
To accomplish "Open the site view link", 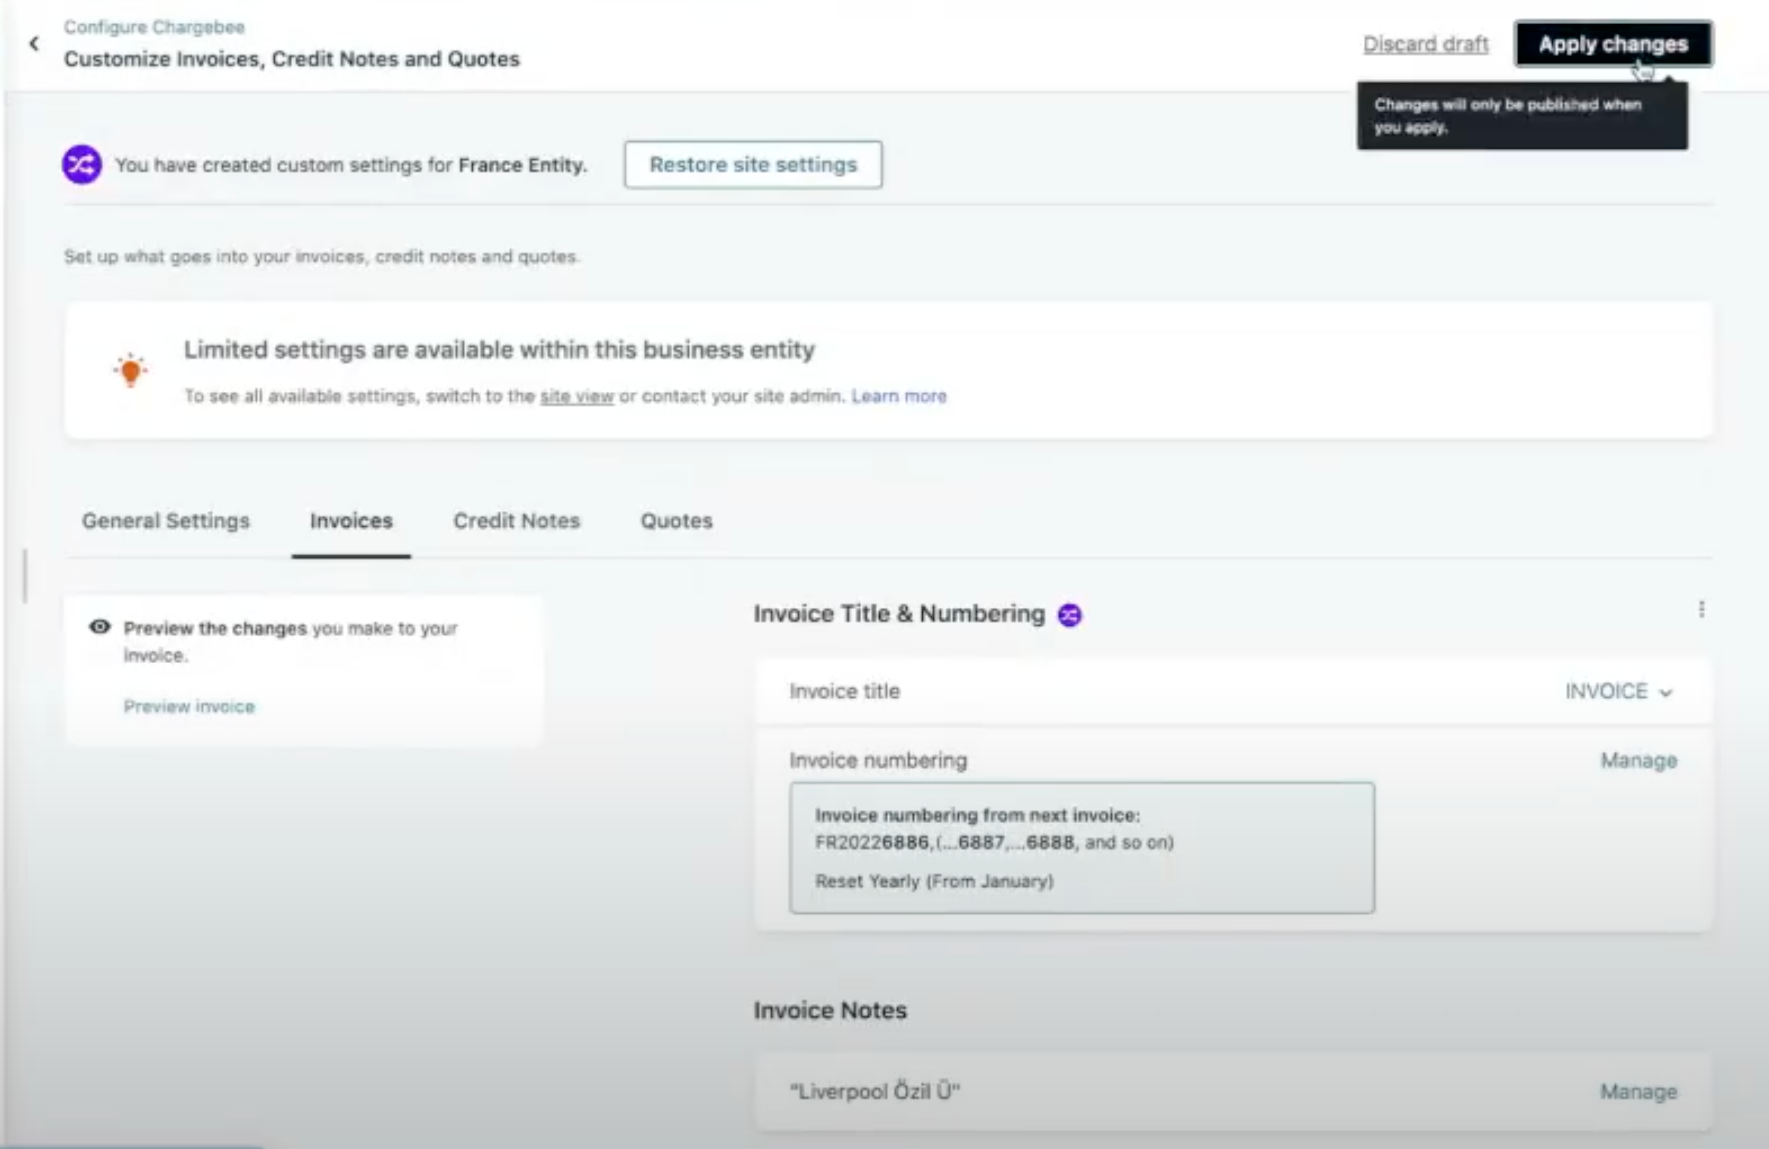I will coord(577,396).
